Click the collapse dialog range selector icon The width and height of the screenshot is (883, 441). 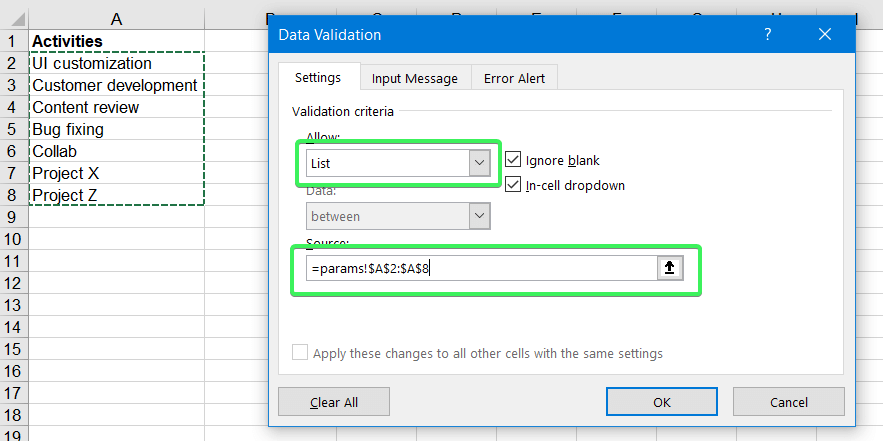670,268
